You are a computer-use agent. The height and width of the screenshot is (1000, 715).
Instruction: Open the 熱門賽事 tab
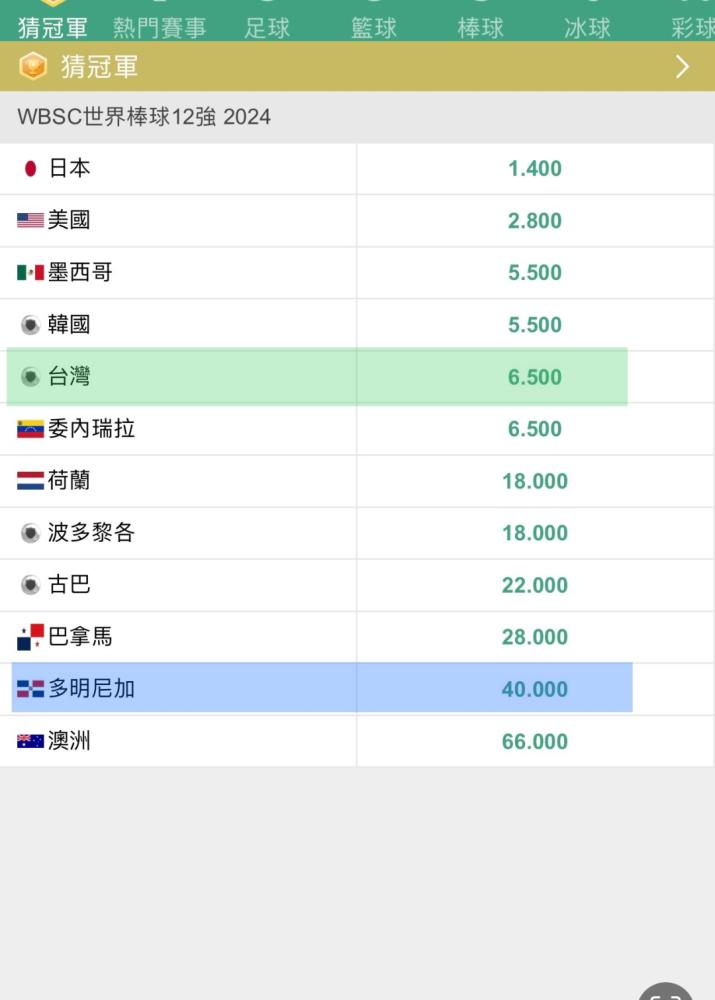pyautogui.click(x=159, y=28)
